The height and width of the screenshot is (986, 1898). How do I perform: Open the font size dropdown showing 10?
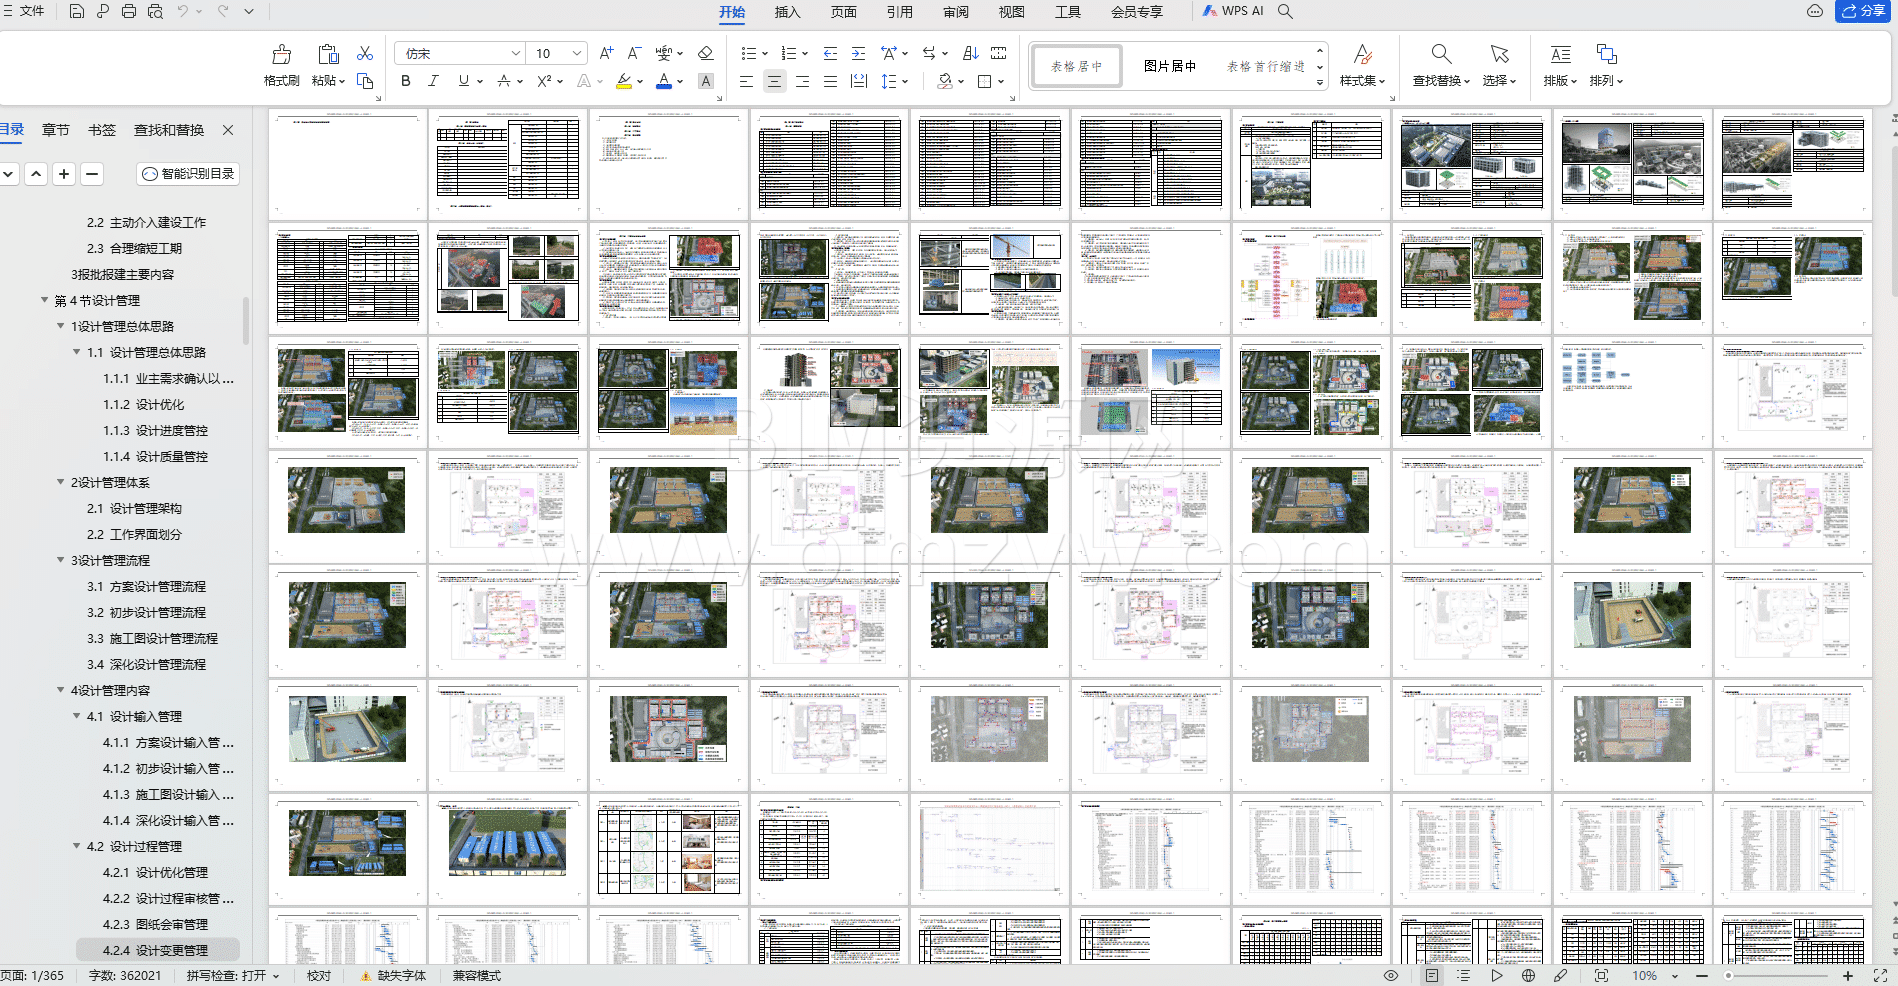click(x=577, y=53)
